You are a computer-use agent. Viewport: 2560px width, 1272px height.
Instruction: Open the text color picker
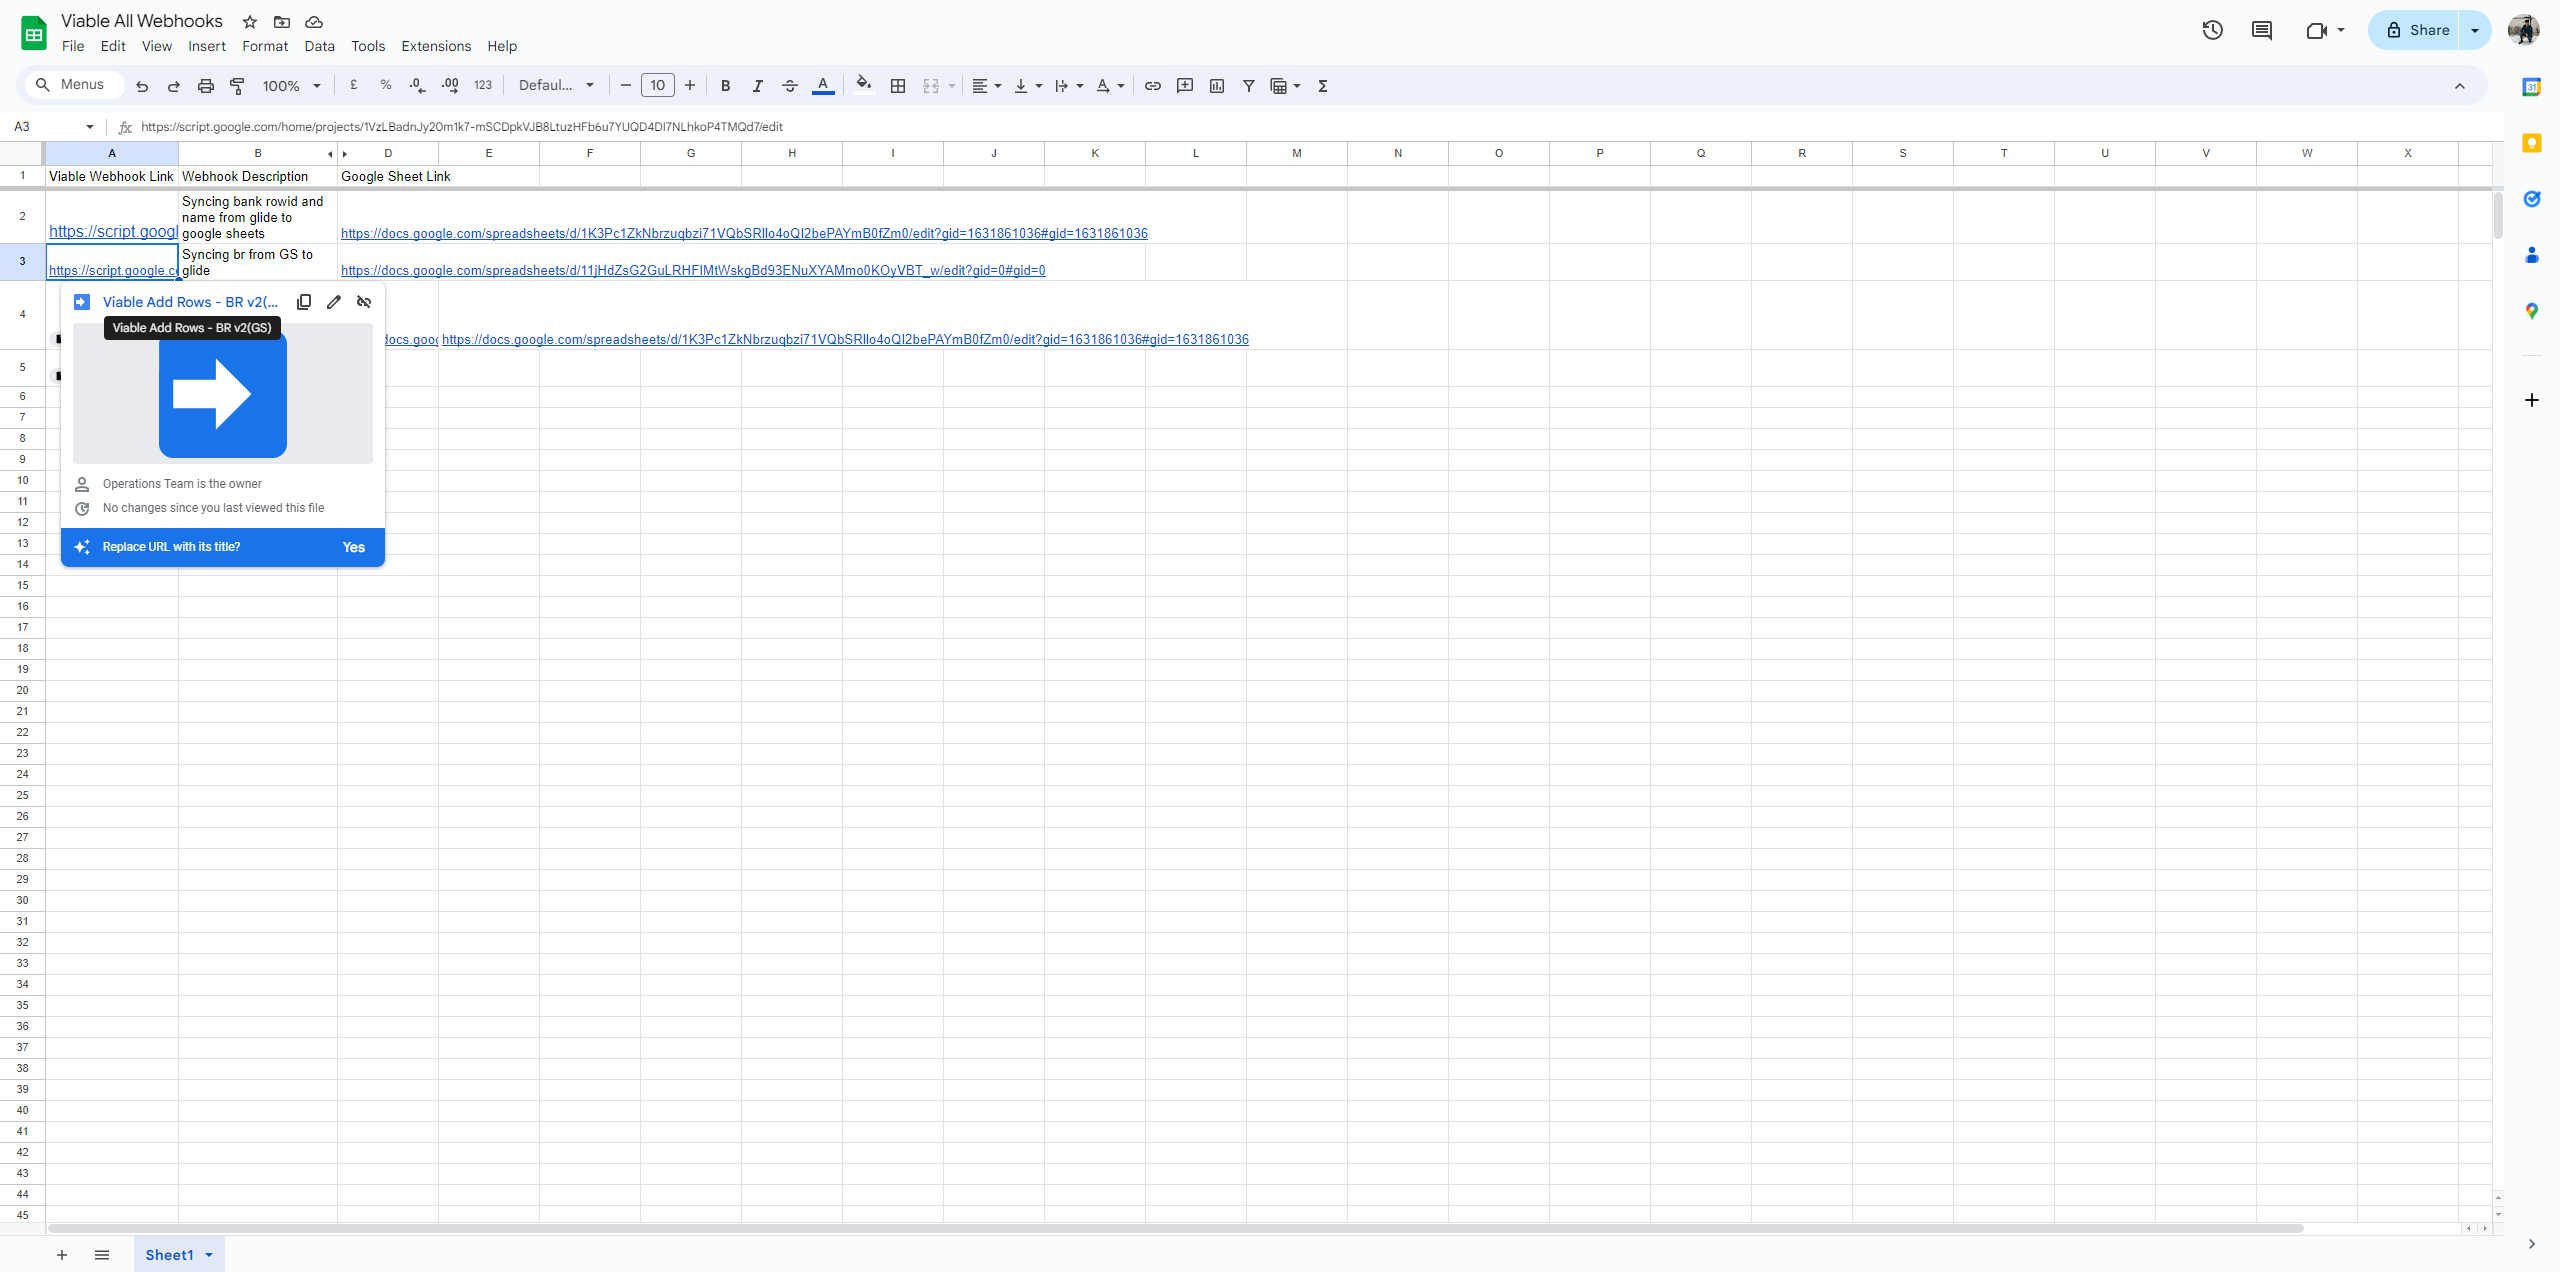(x=823, y=86)
